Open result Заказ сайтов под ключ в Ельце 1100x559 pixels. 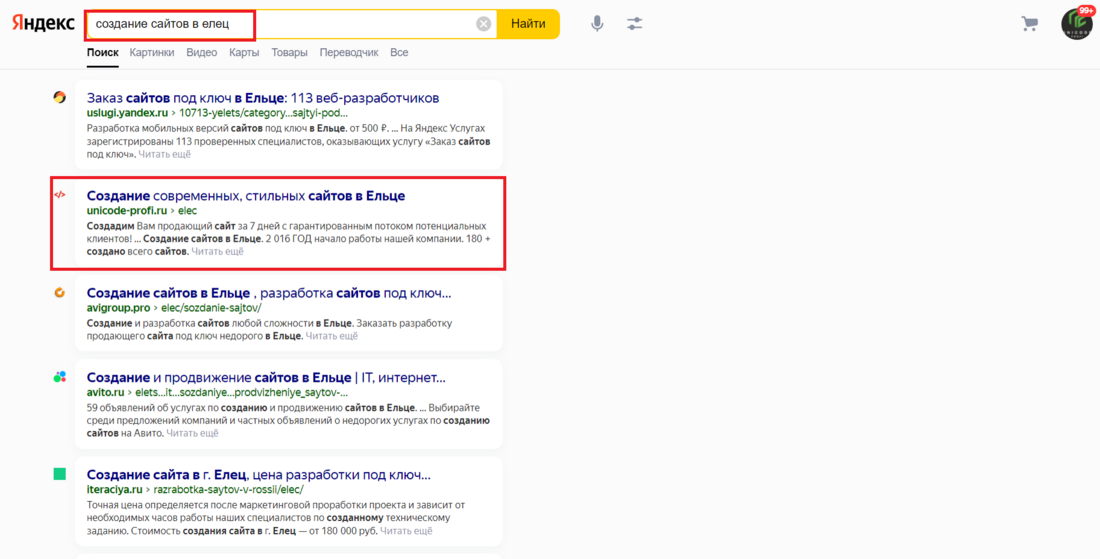[x=263, y=98]
